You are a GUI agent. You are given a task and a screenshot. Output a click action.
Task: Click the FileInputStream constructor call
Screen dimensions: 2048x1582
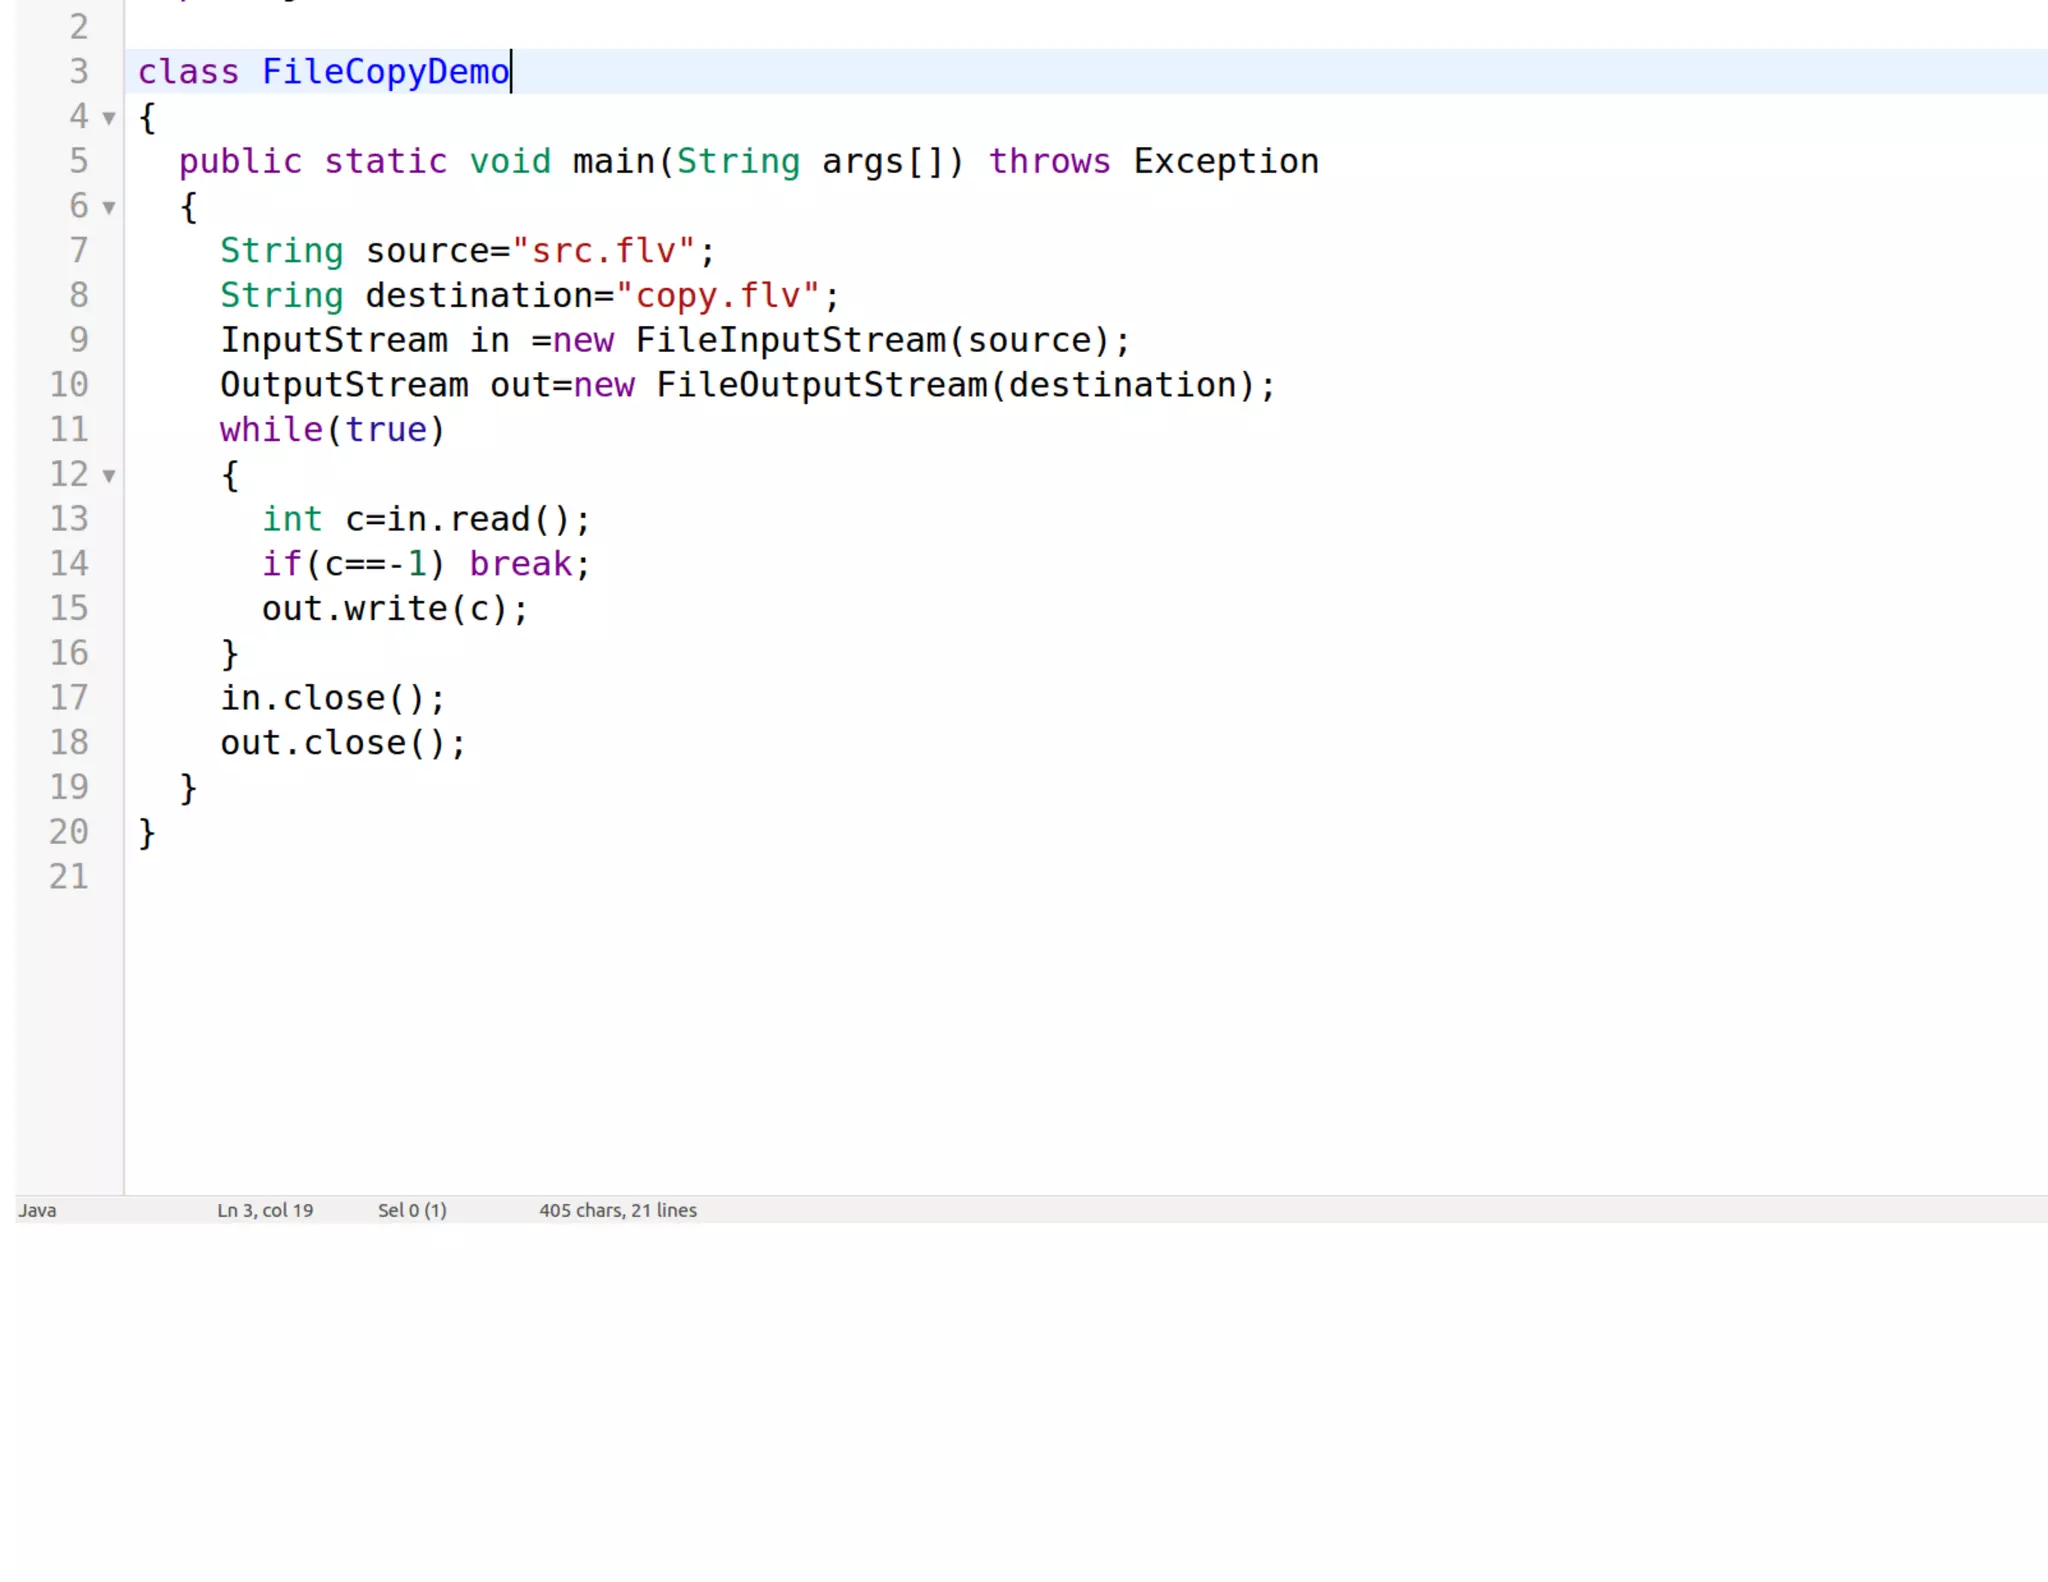pyautogui.click(x=790, y=341)
